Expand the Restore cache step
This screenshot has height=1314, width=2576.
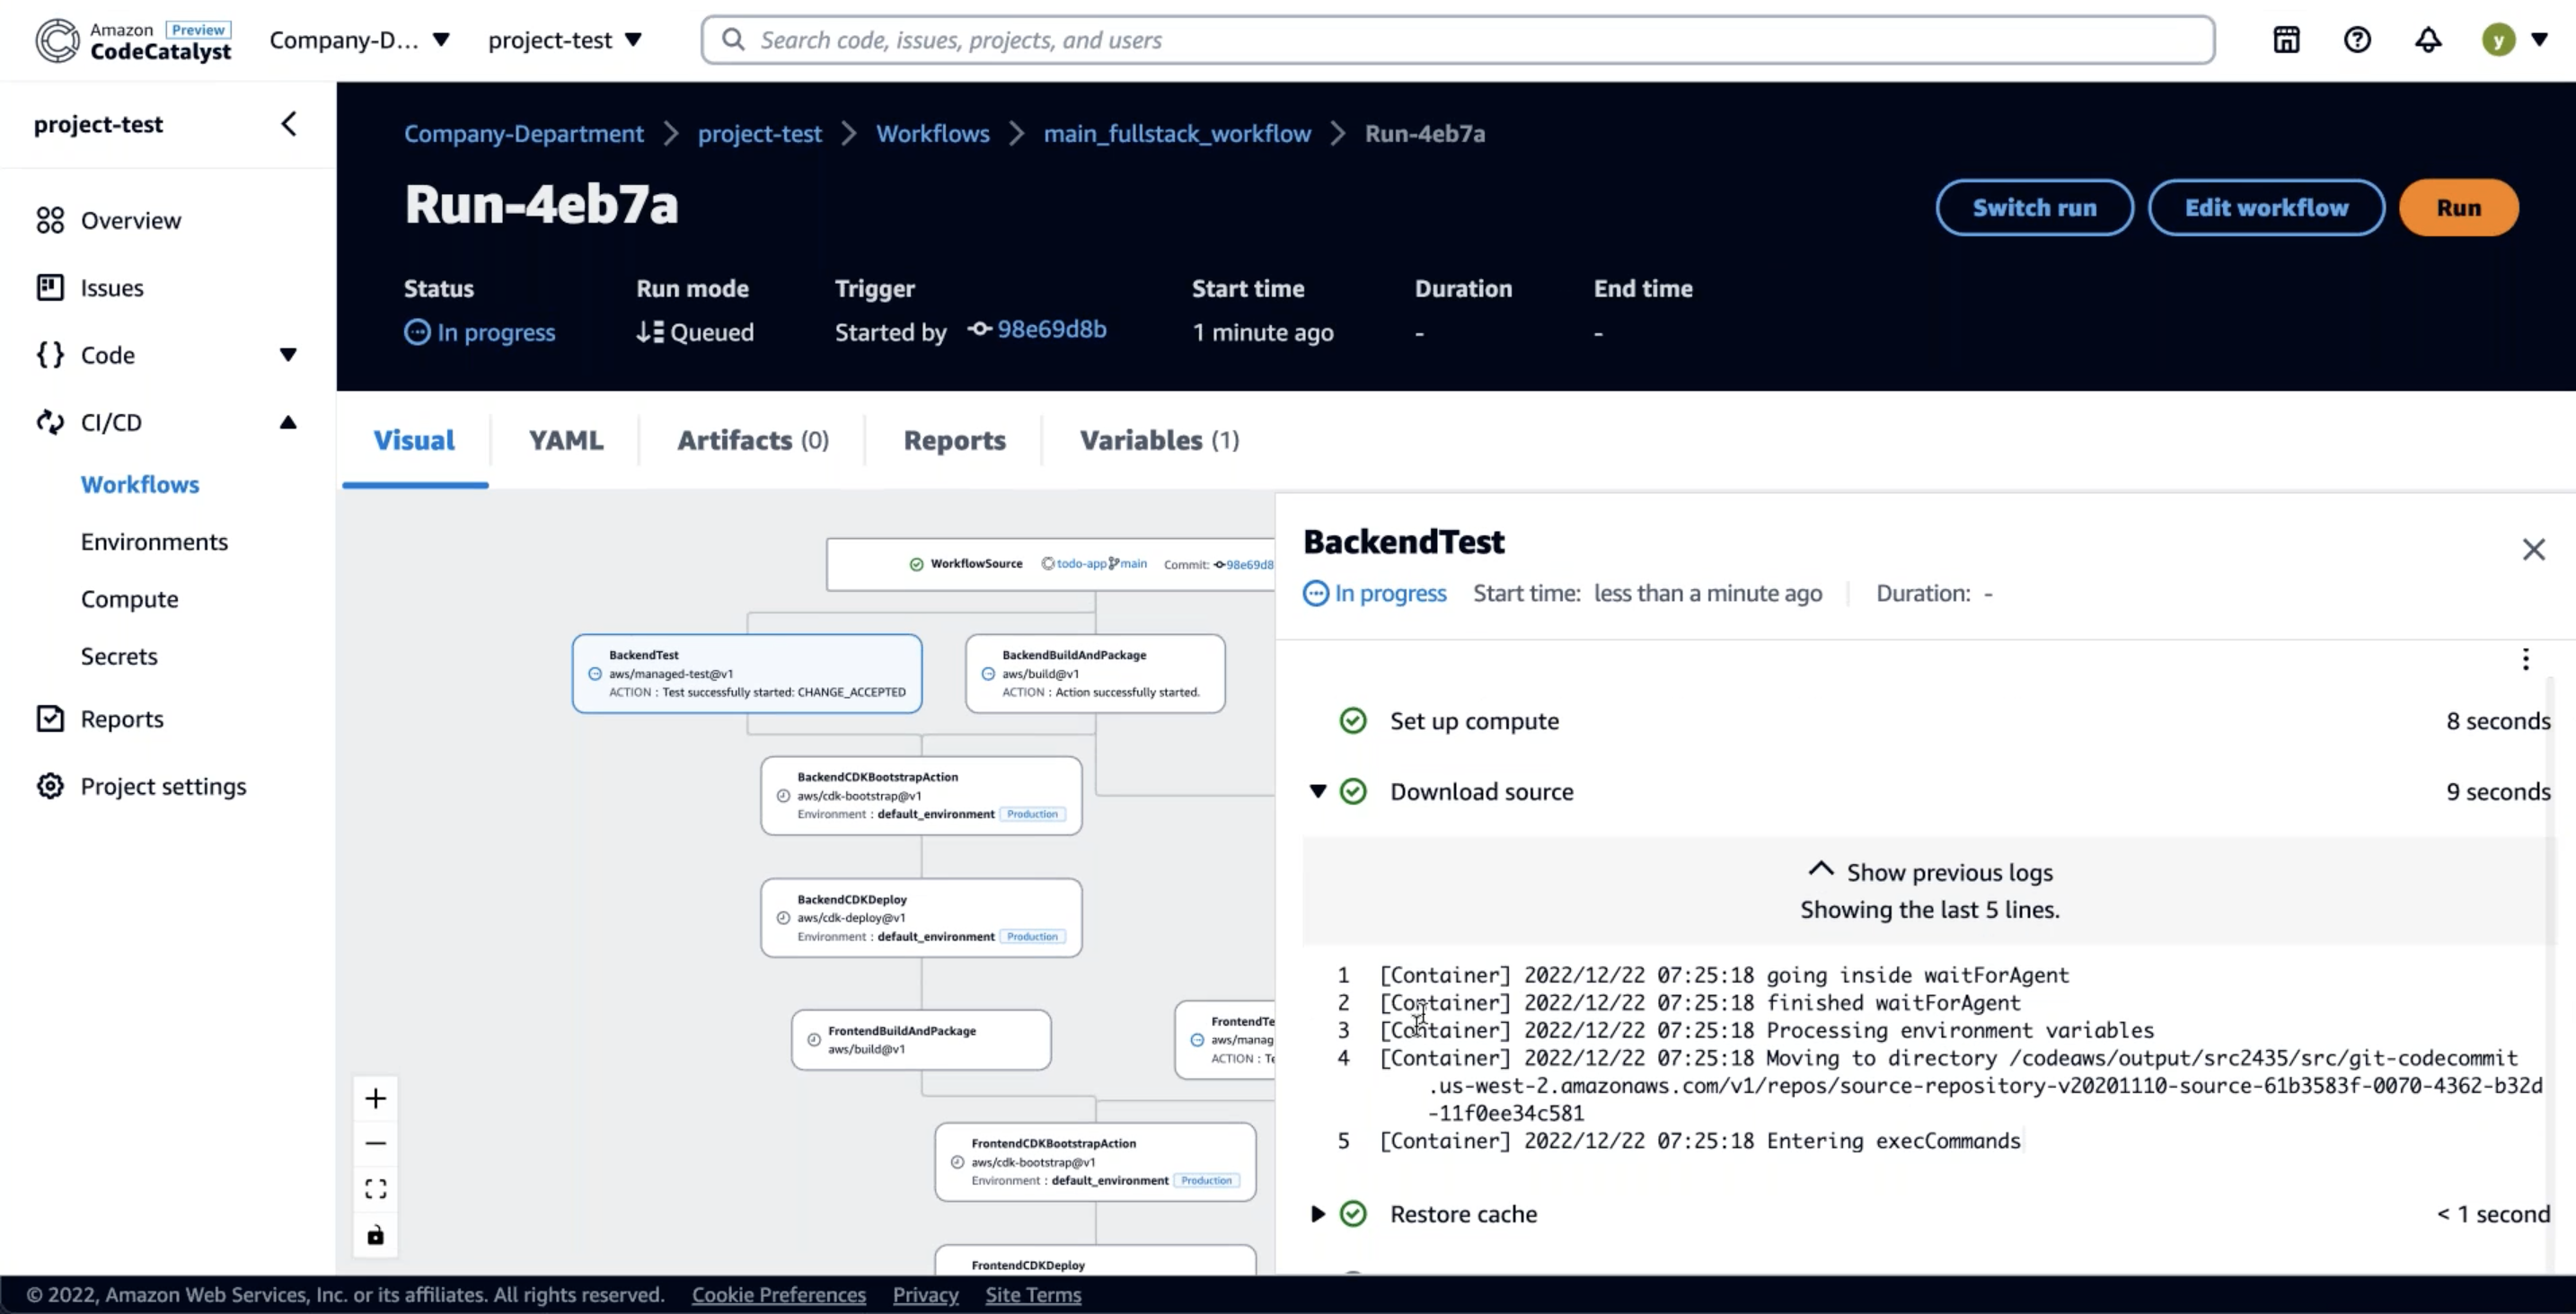coord(1318,1214)
